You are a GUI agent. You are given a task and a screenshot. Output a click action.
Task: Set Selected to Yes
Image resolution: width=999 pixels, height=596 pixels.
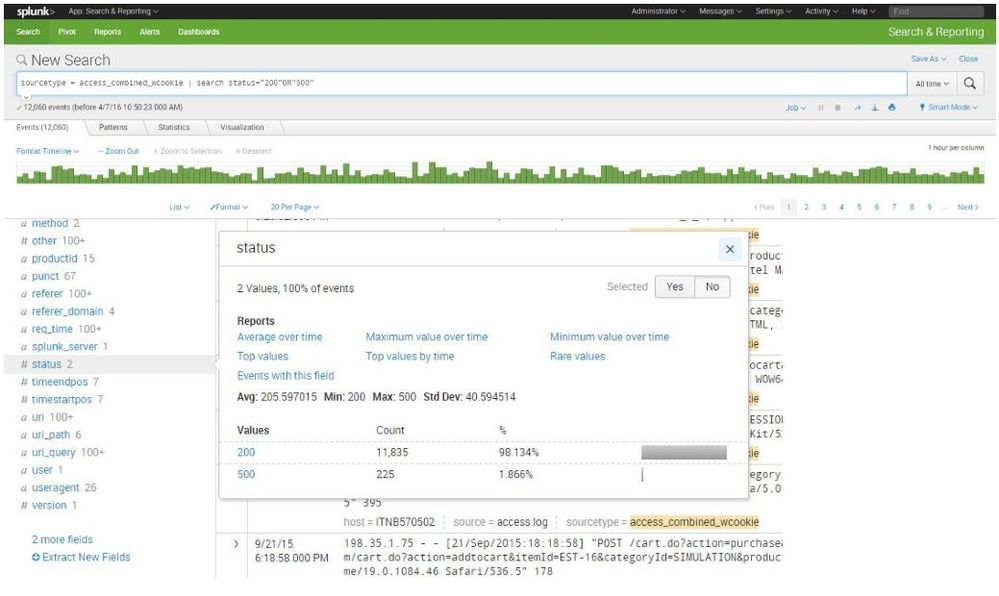tap(675, 287)
